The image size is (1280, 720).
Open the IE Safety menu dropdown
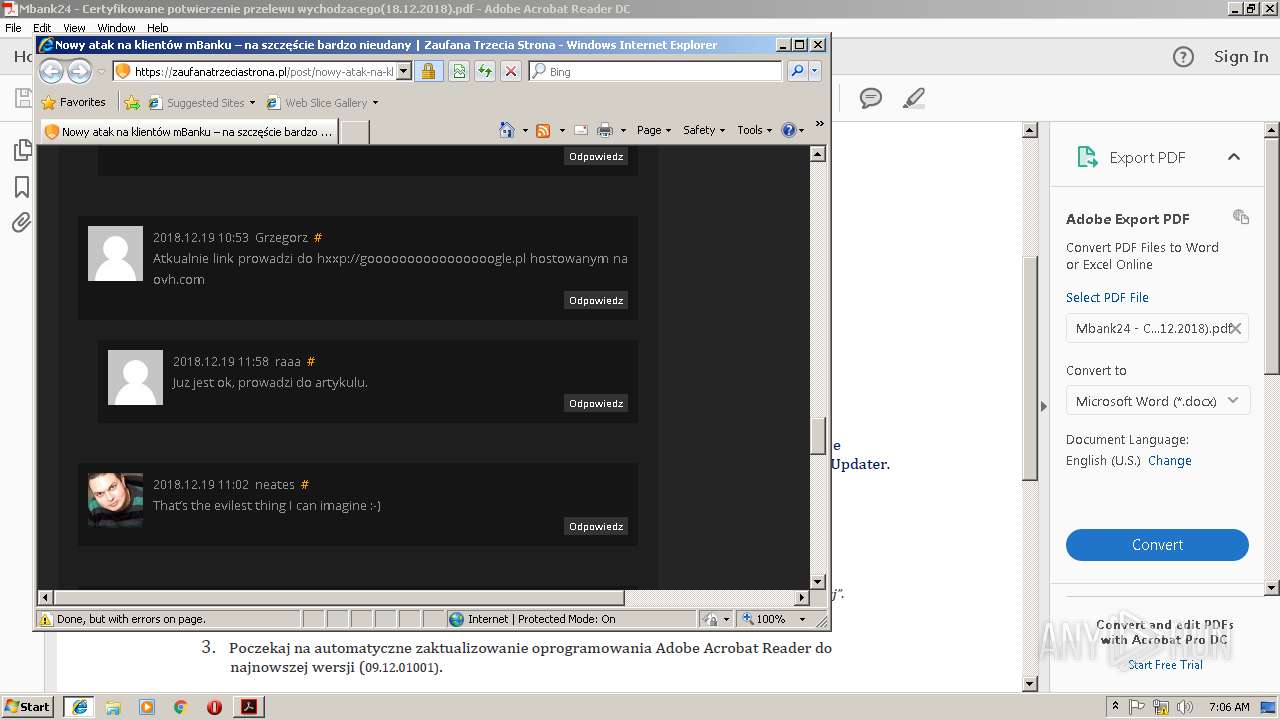pos(704,130)
